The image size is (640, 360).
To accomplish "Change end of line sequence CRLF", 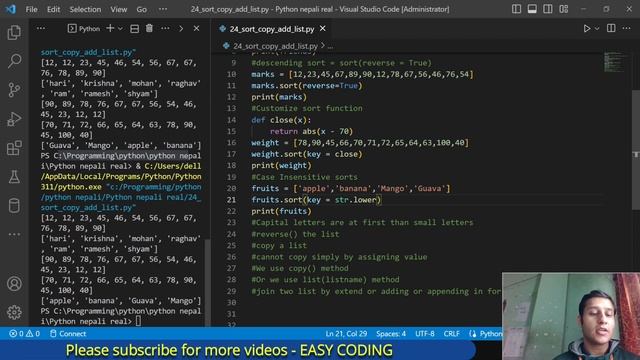I will (x=451, y=333).
